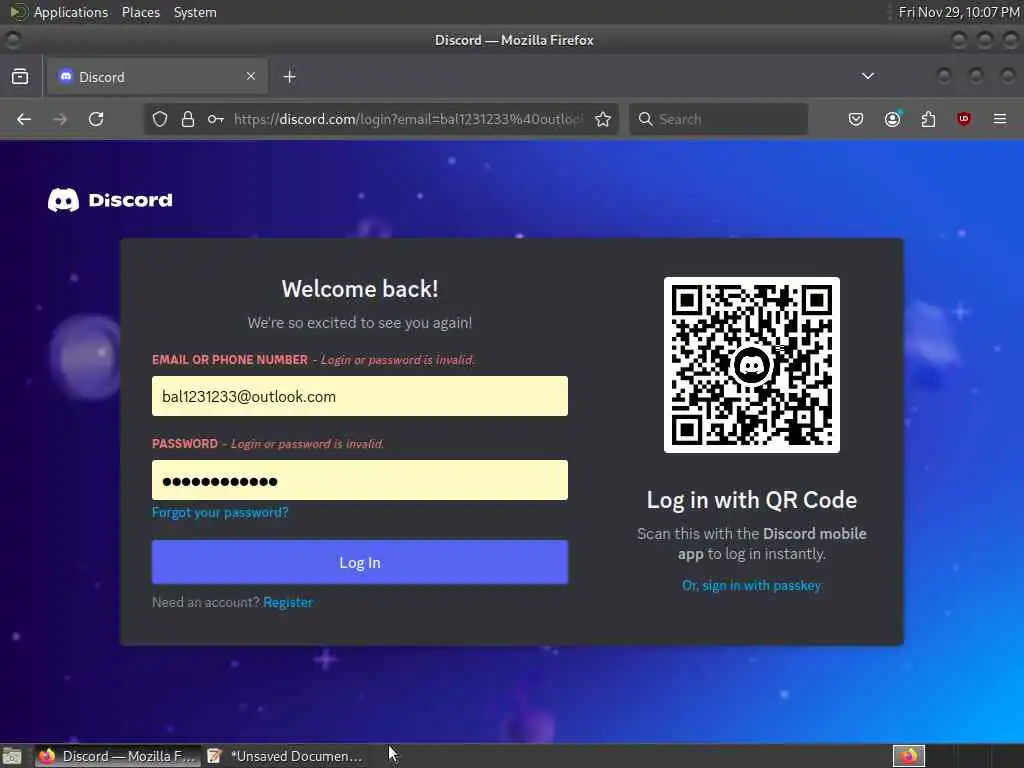Click the Register link

tap(288, 602)
